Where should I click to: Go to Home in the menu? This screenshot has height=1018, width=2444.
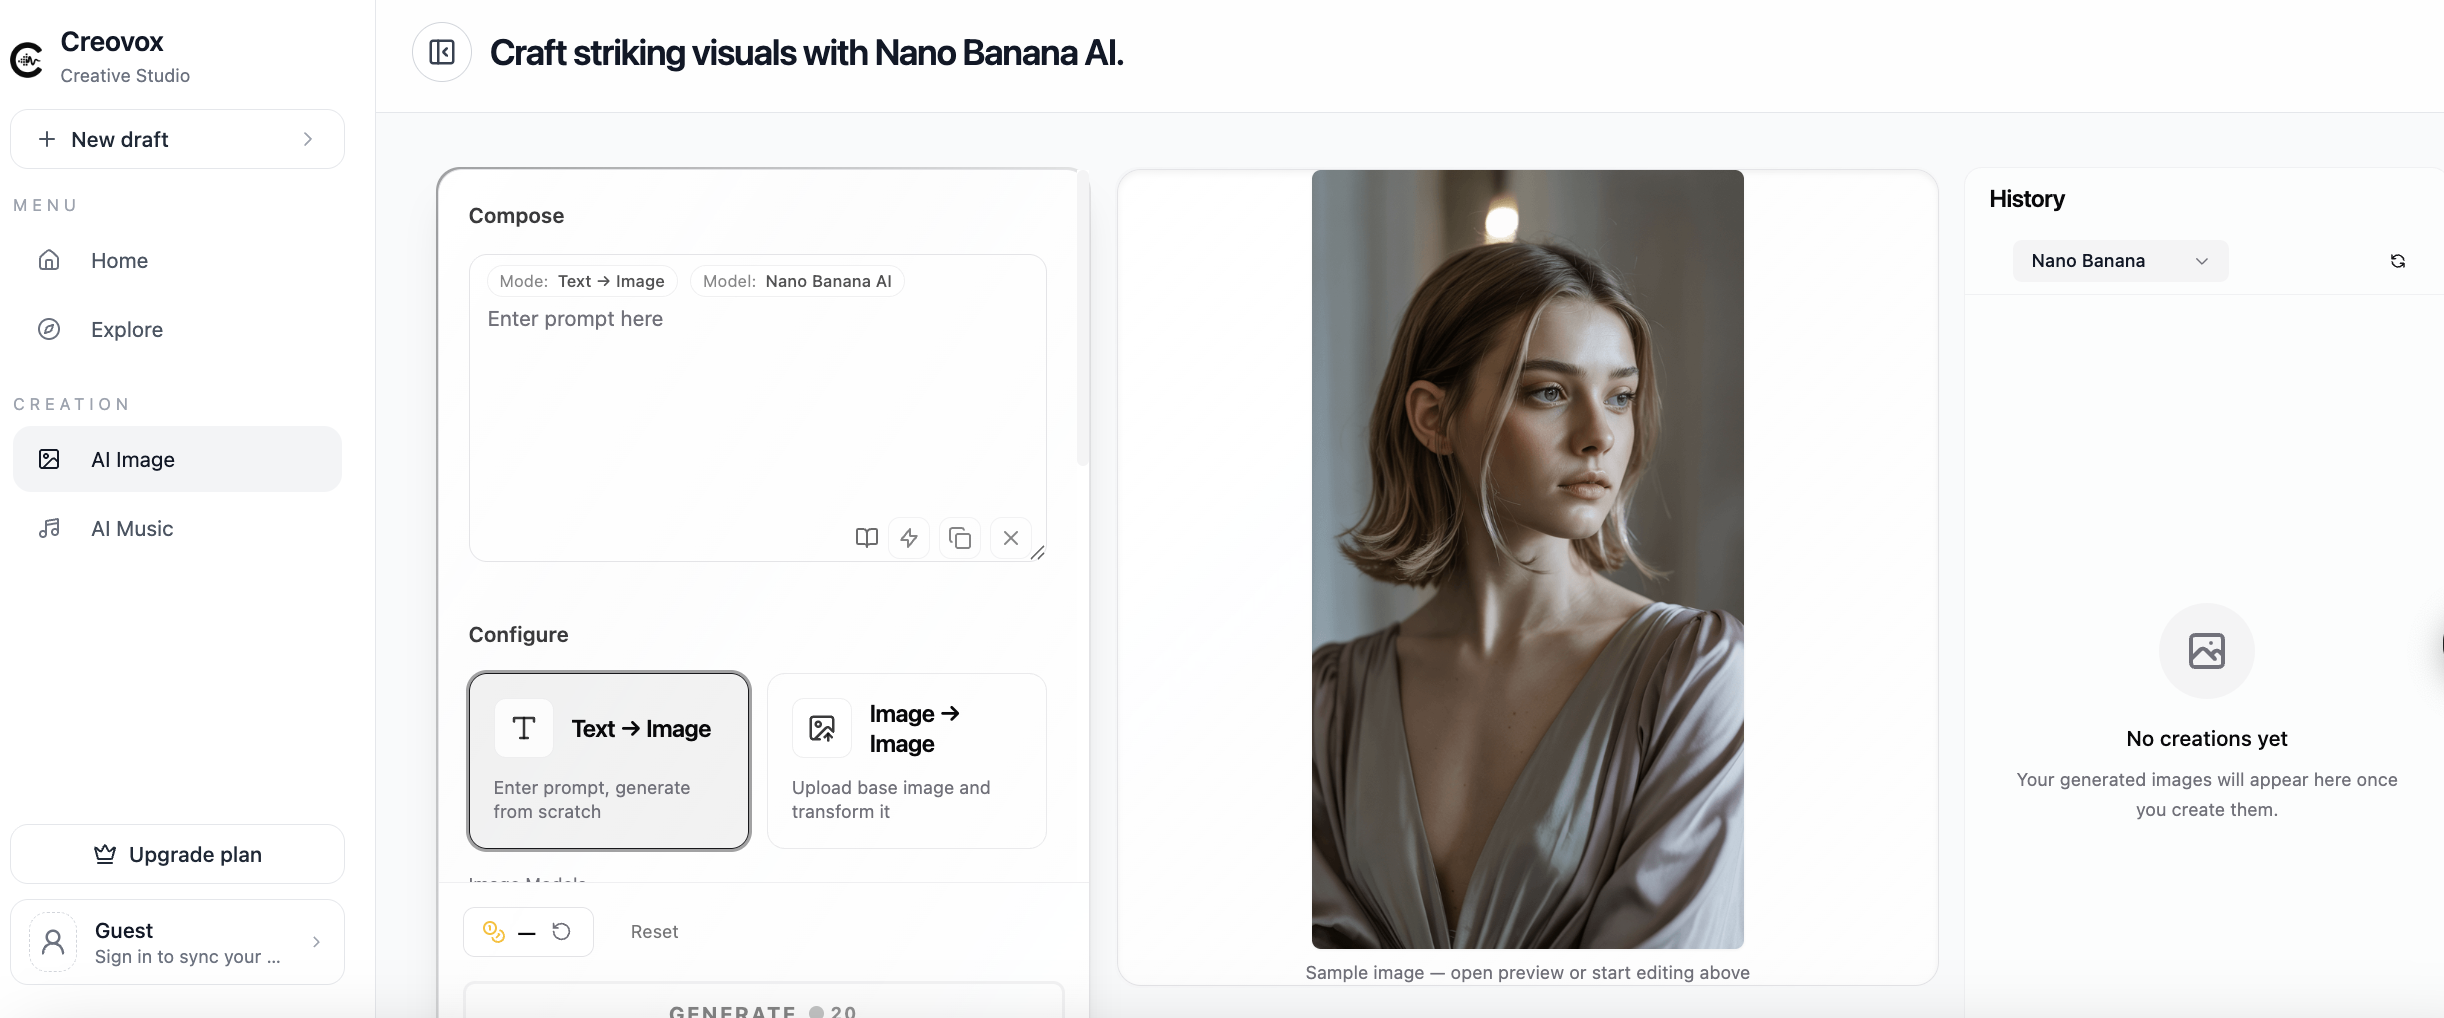[118, 260]
